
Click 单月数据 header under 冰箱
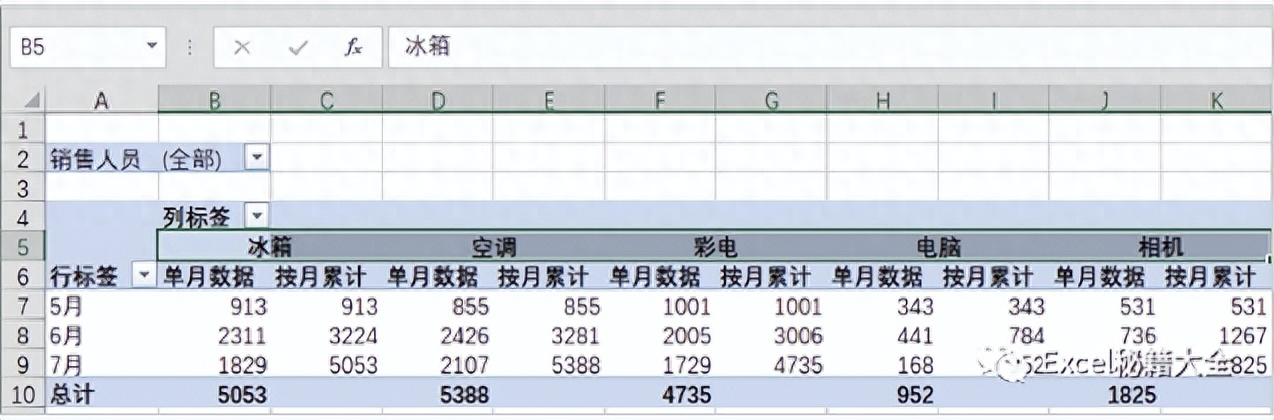pos(214,276)
